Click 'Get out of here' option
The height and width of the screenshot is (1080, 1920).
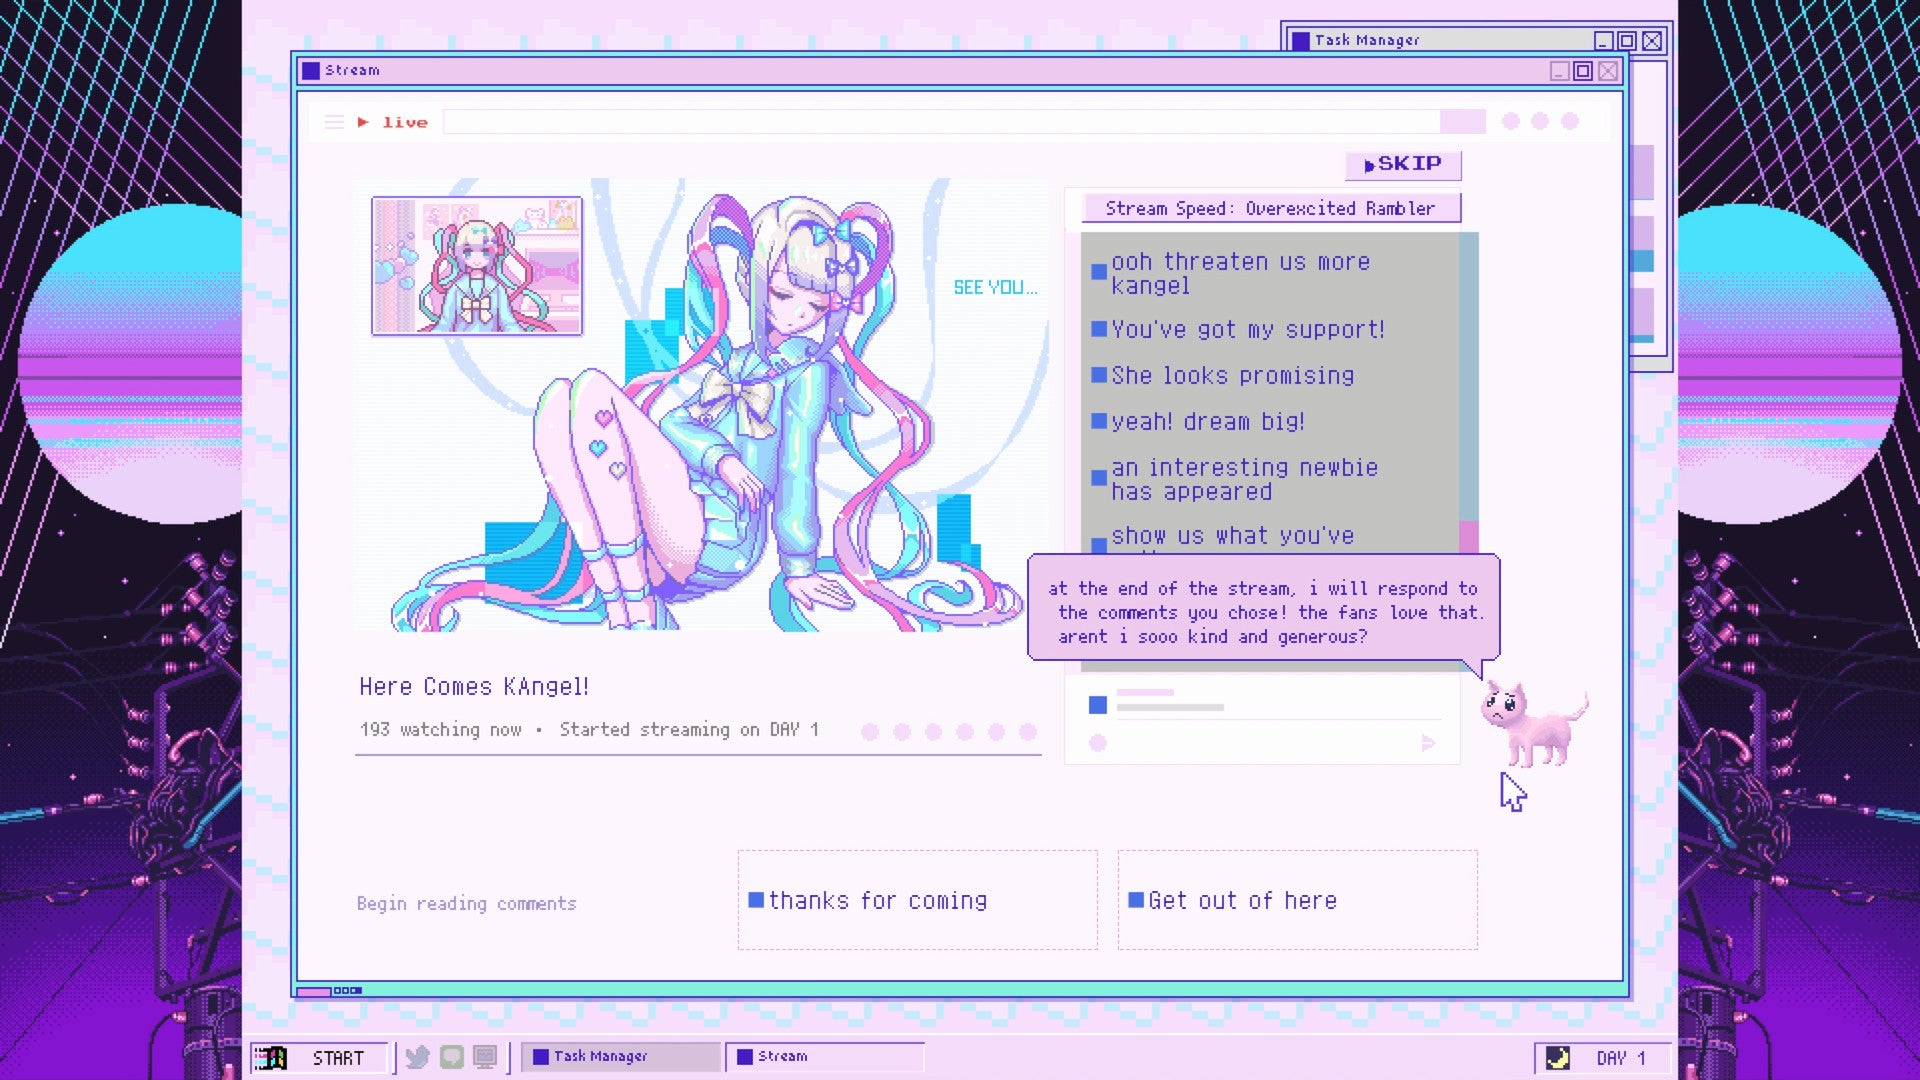1296,901
